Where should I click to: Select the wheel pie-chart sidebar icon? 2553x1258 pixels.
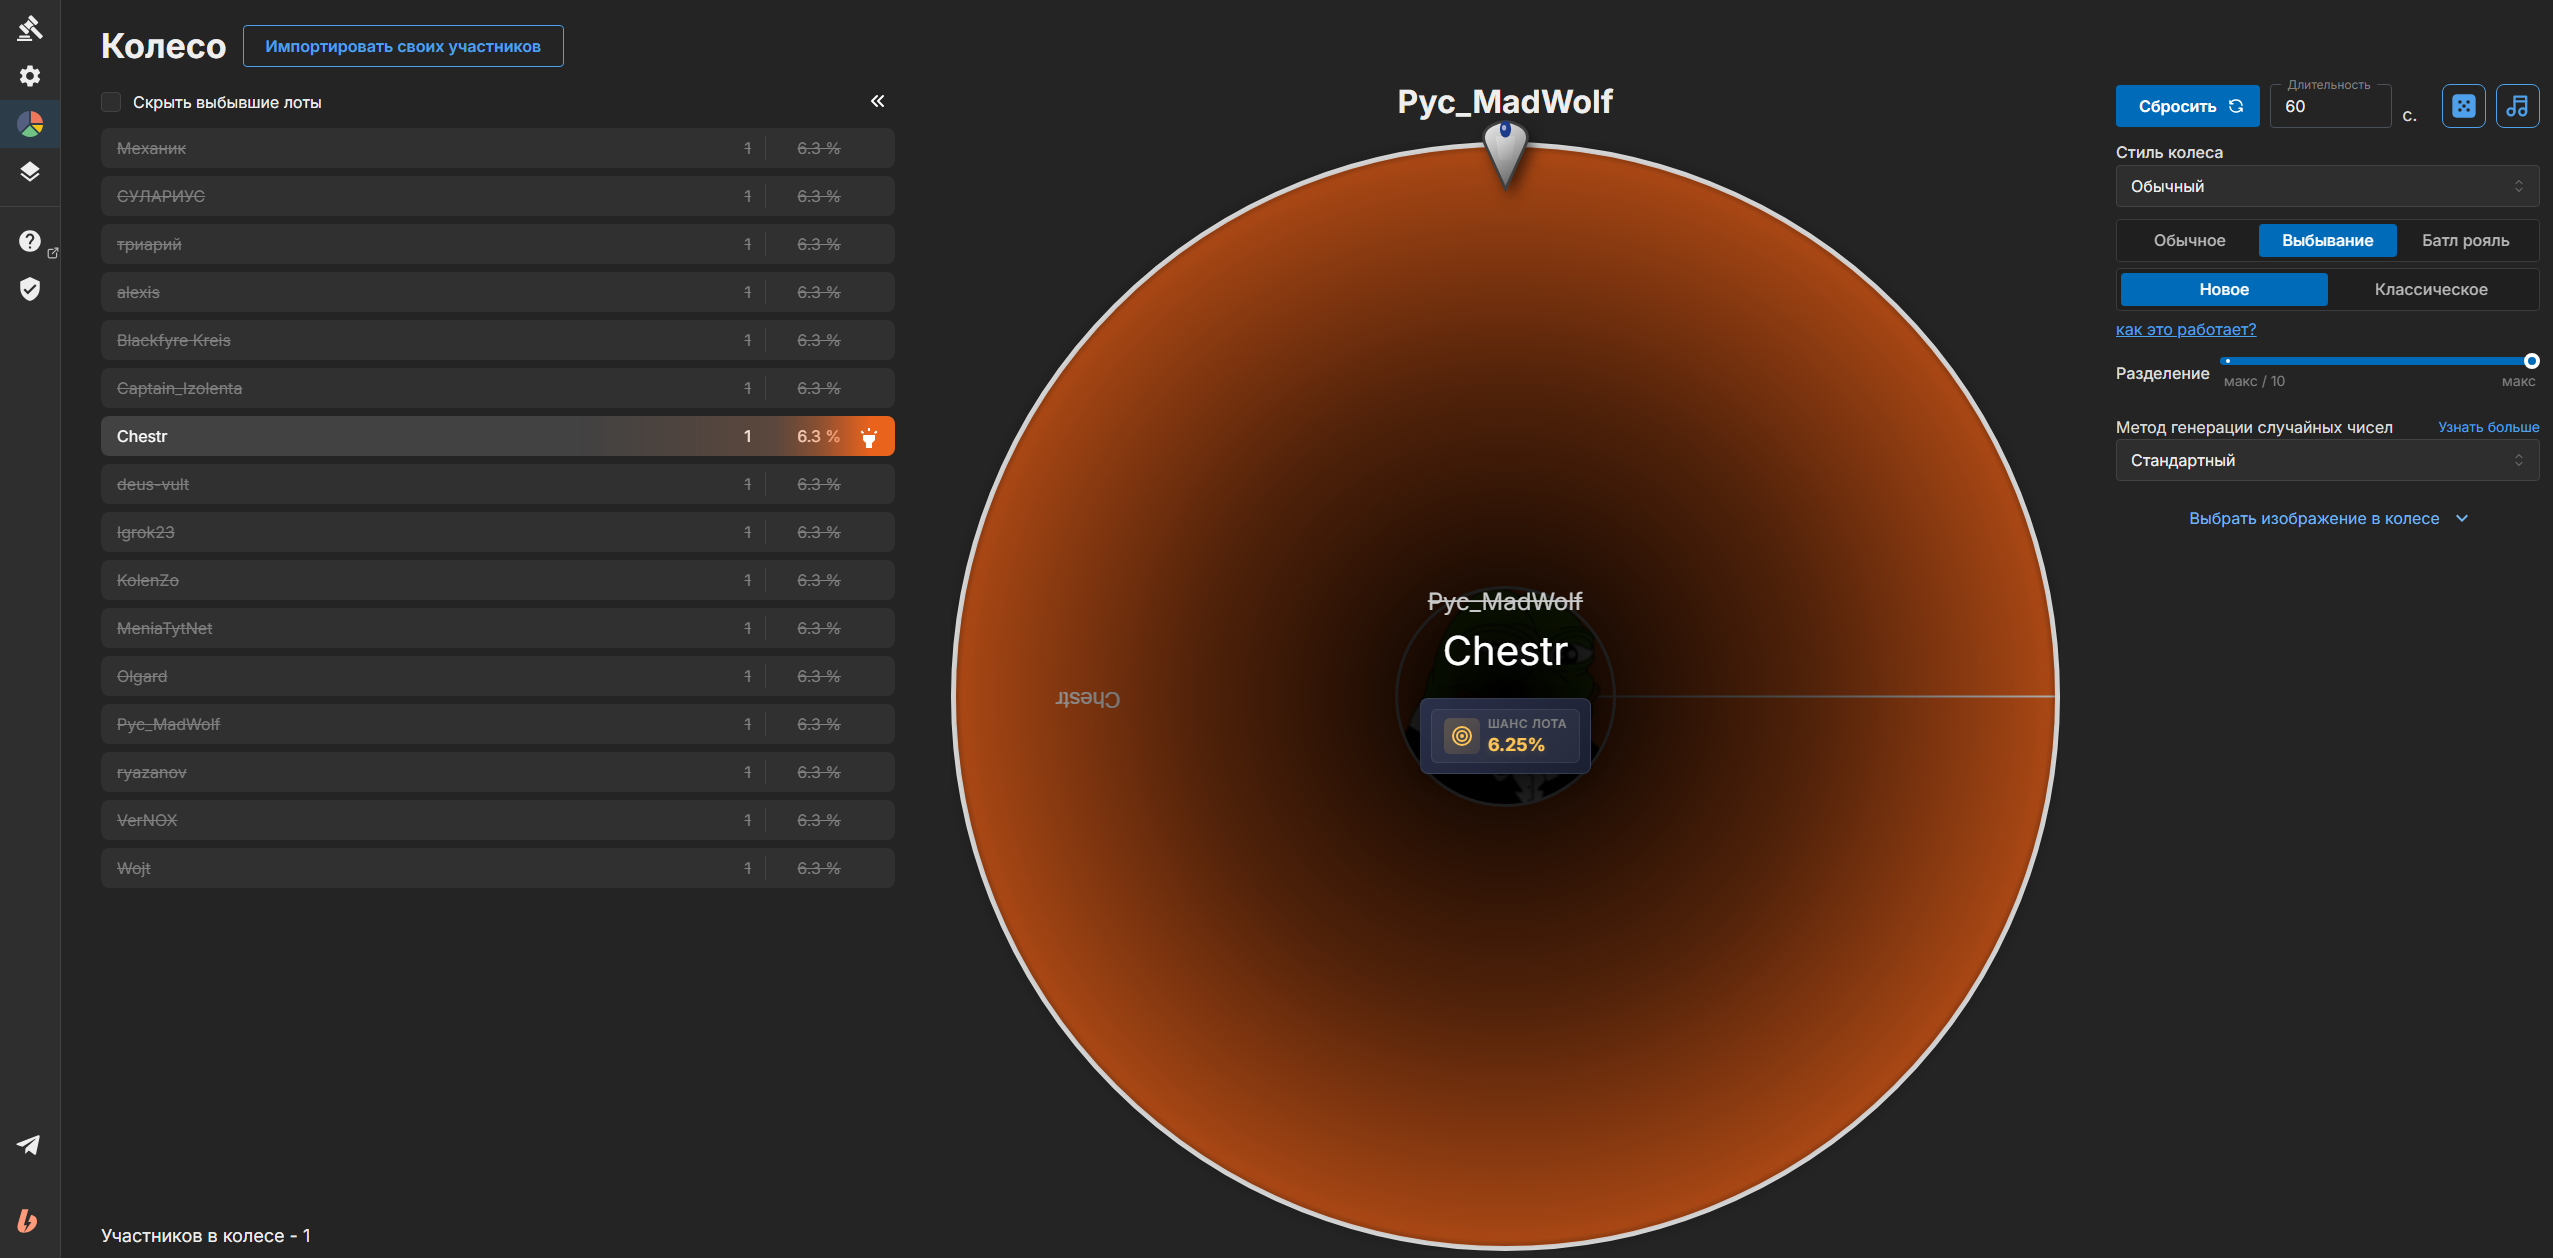30,124
